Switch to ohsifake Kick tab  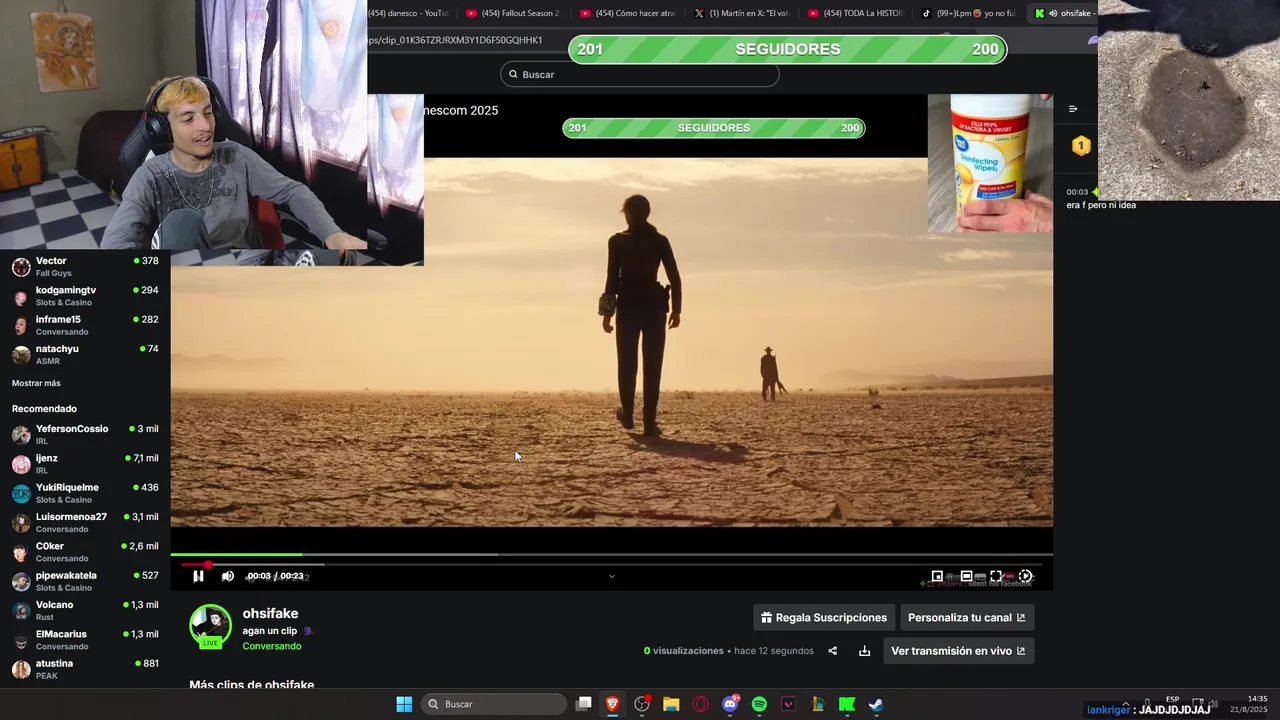(x=1064, y=13)
